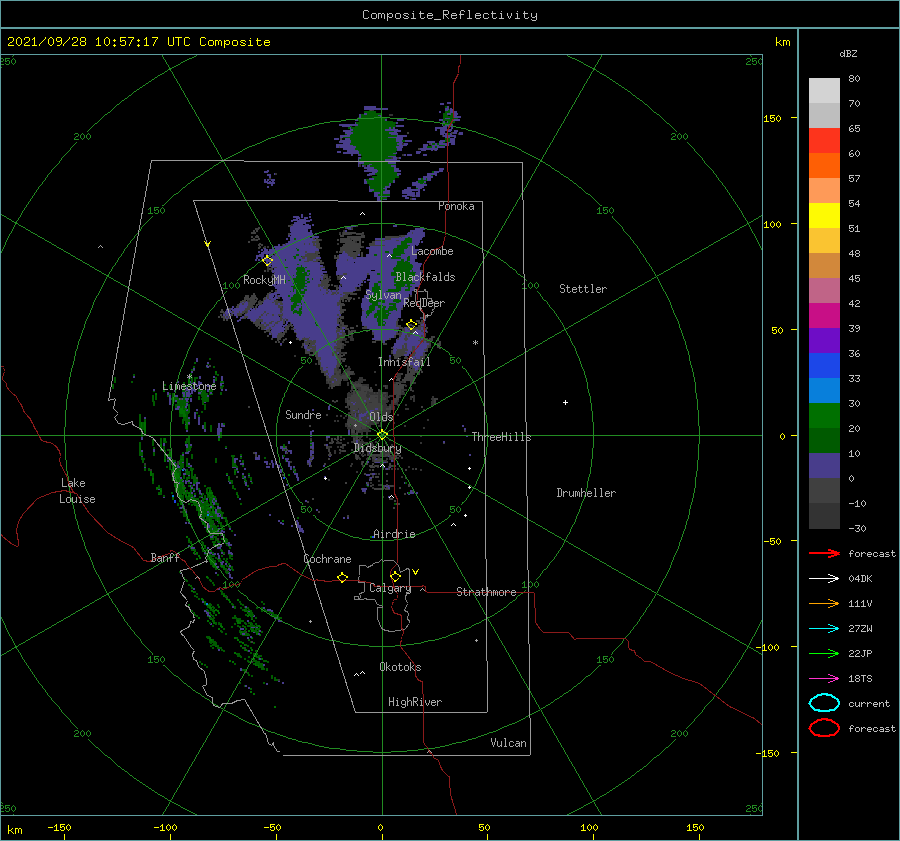900x841 pixels.
Task: Click the red forecast arrow legend icon
Action: click(824, 553)
